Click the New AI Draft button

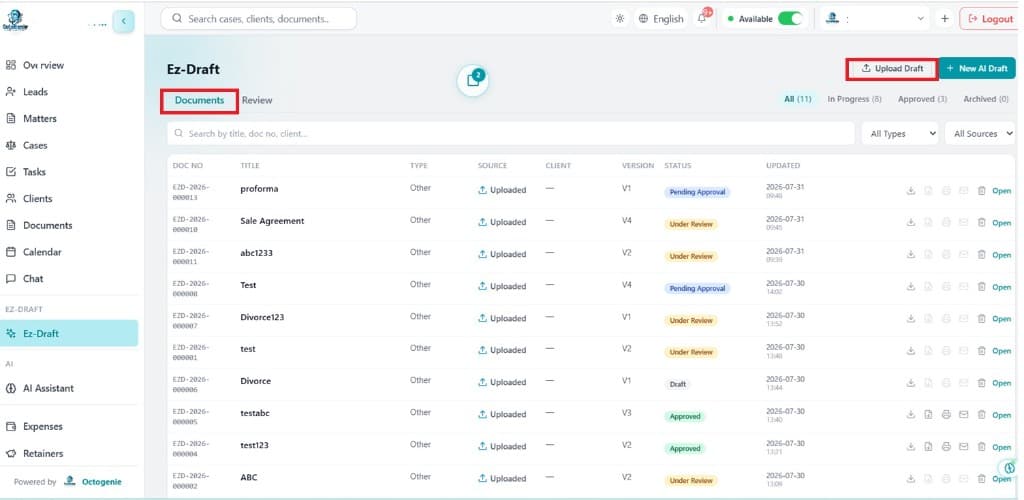977,69
